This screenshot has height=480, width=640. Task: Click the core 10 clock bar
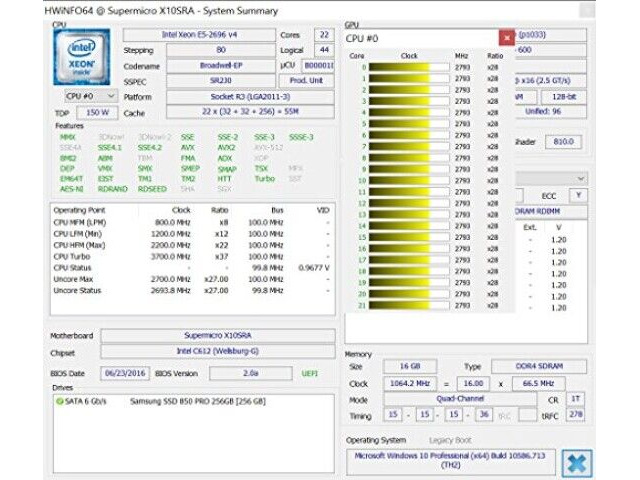click(409, 180)
